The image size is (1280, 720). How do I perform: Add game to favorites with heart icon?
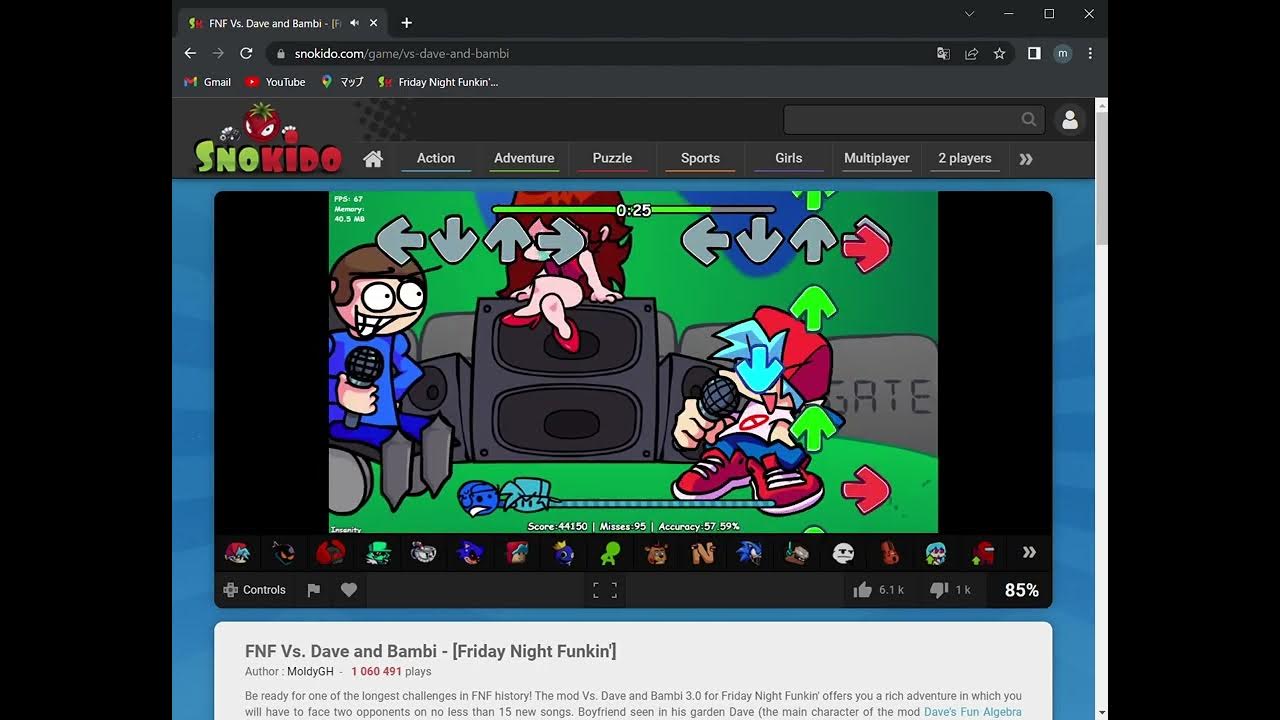[349, 590]
